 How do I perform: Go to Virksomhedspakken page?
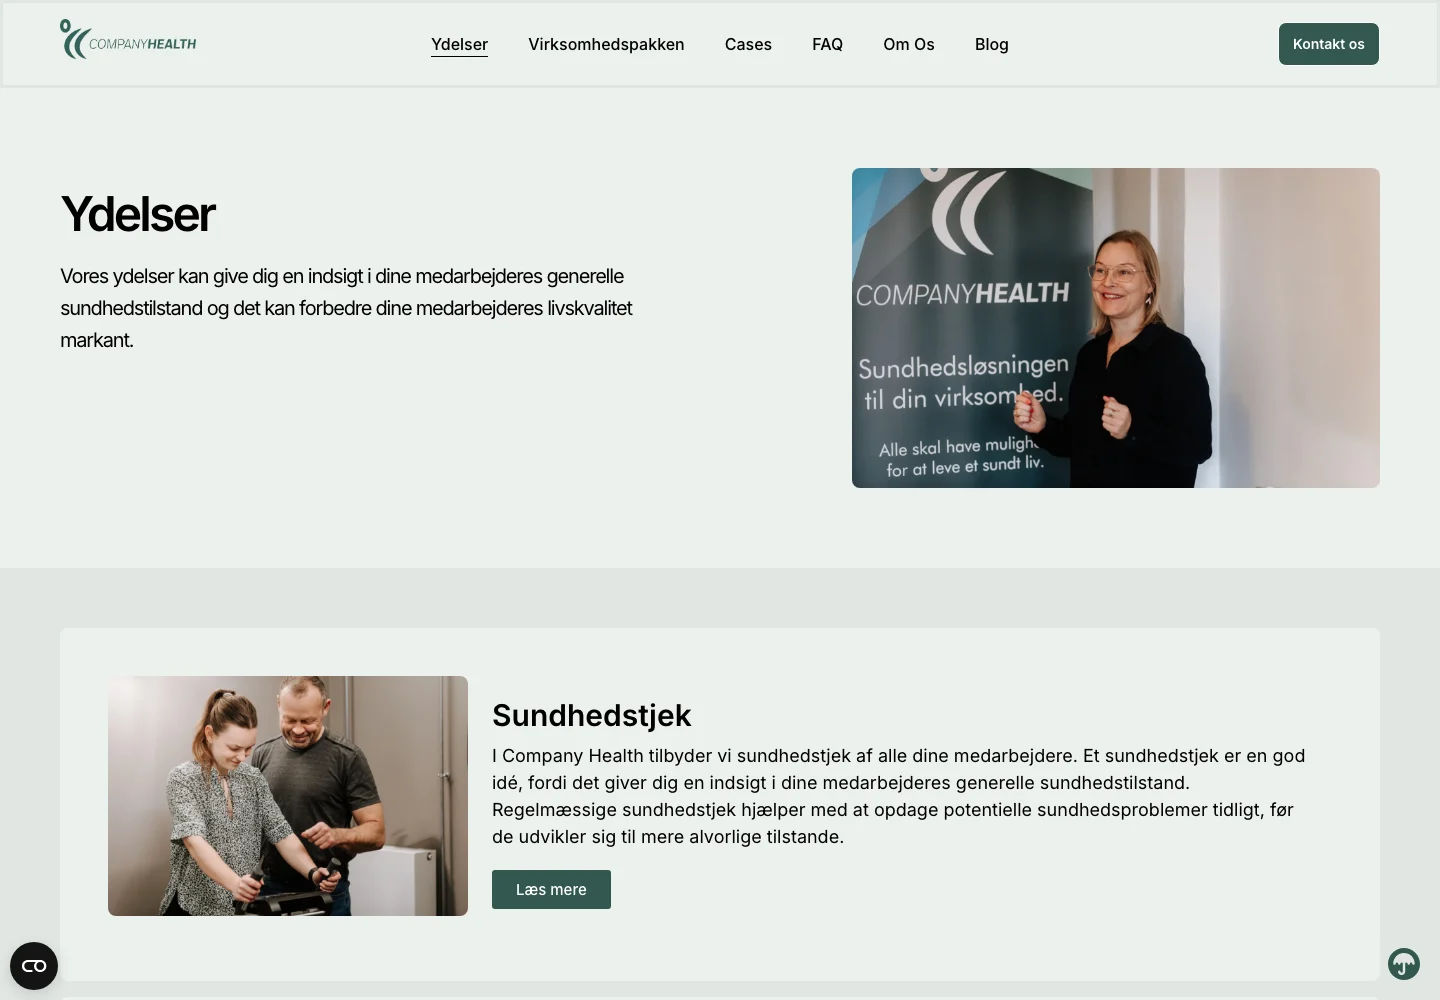point(606,44)
